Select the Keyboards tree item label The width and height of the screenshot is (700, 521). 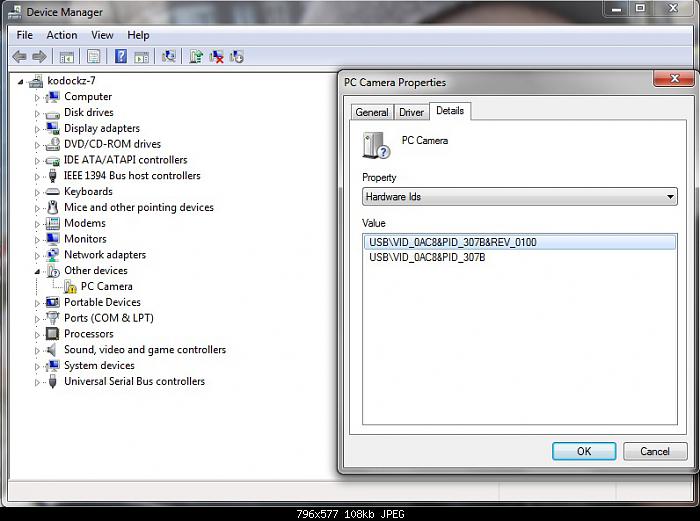pyautogui.click(x=88, y=192)
